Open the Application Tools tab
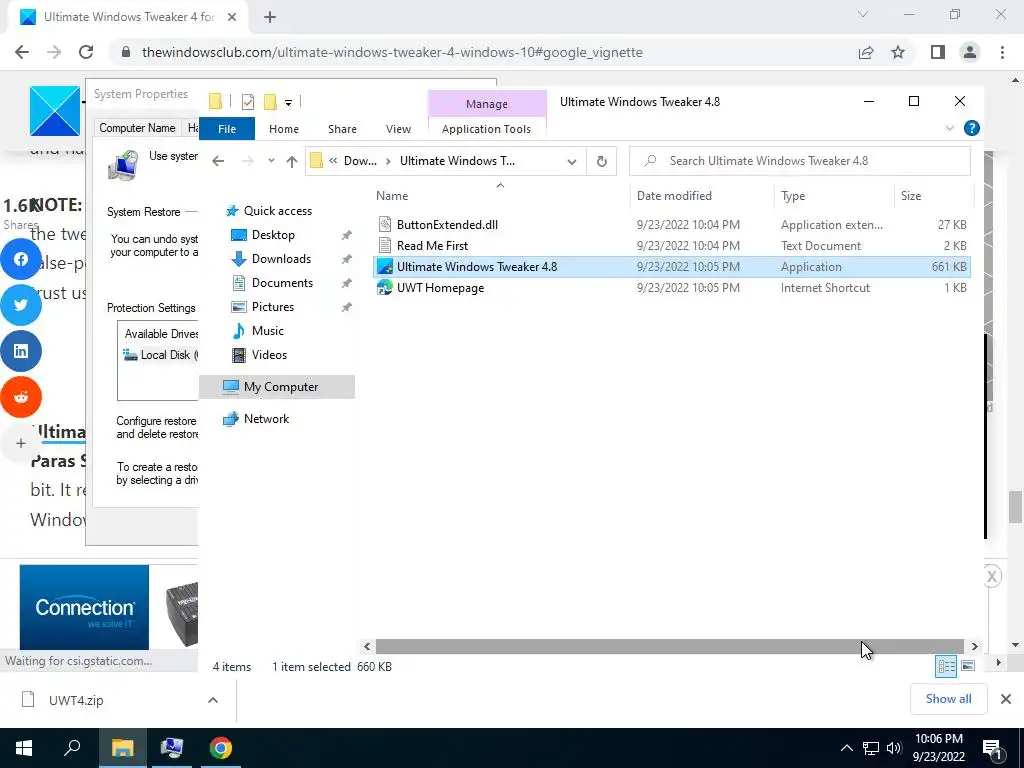The height and width of the screenshot is (768, 1024). point(486,129)
